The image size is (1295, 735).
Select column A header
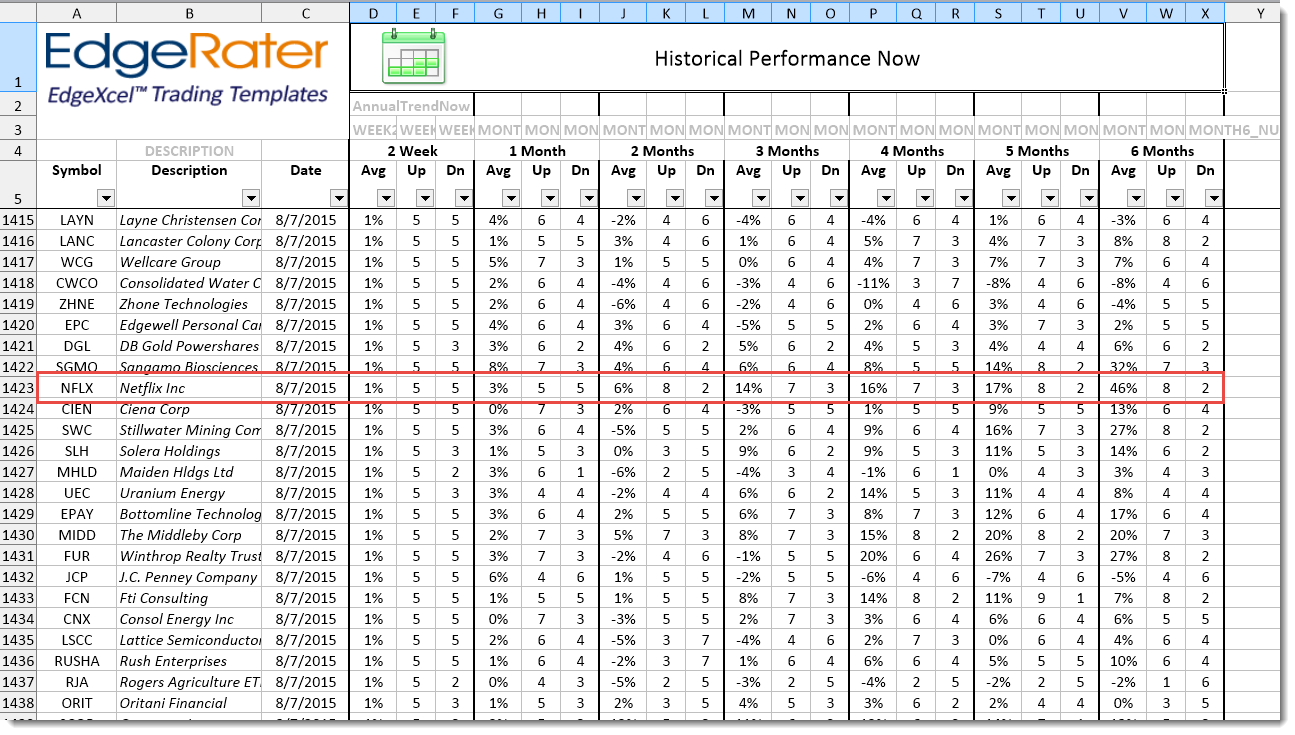coord(77,12)
